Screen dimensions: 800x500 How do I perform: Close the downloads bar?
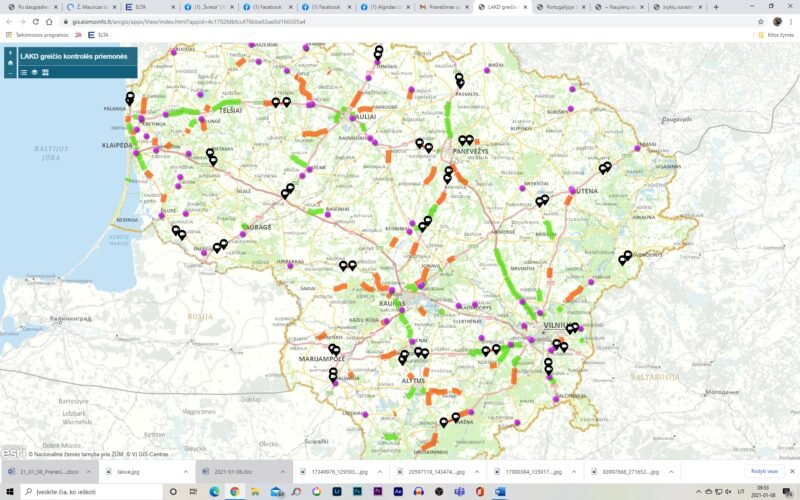[x=792, y=471]
